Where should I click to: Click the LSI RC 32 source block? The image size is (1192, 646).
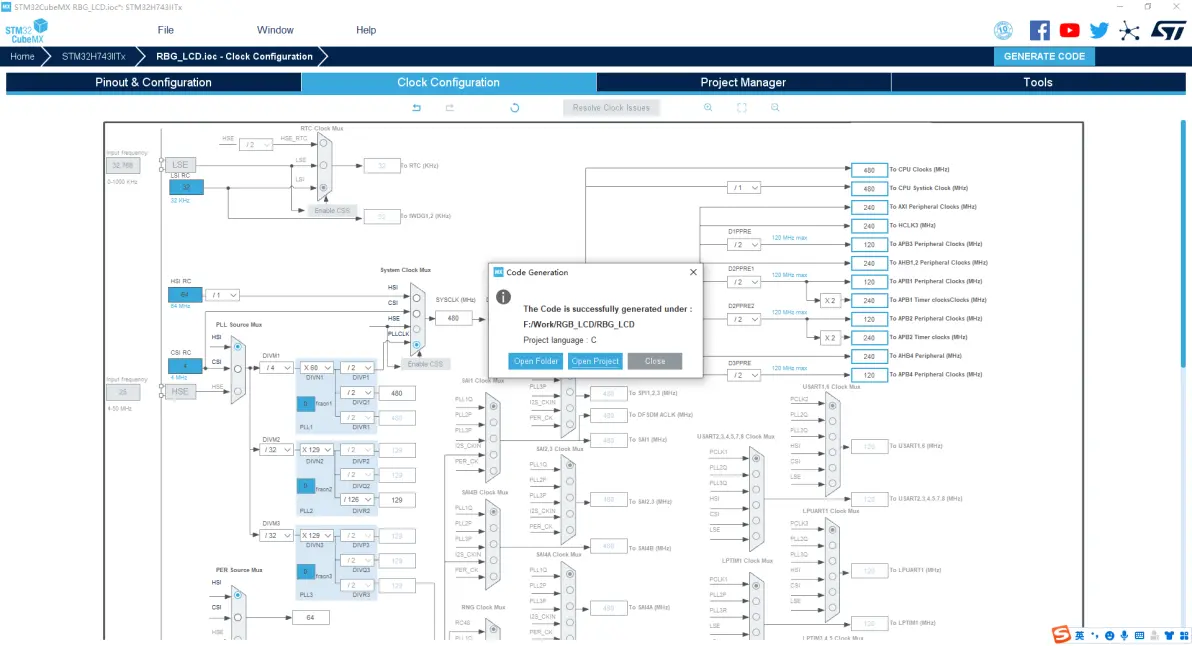pos(185,187)
